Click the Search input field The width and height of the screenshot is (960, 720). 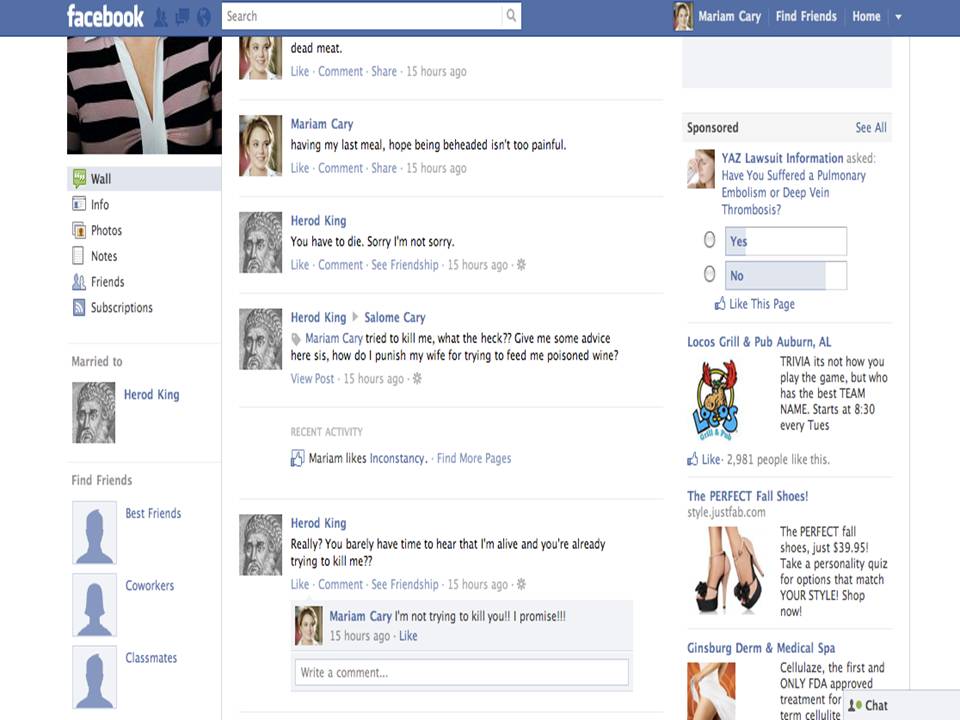click(x=362, y=16)
